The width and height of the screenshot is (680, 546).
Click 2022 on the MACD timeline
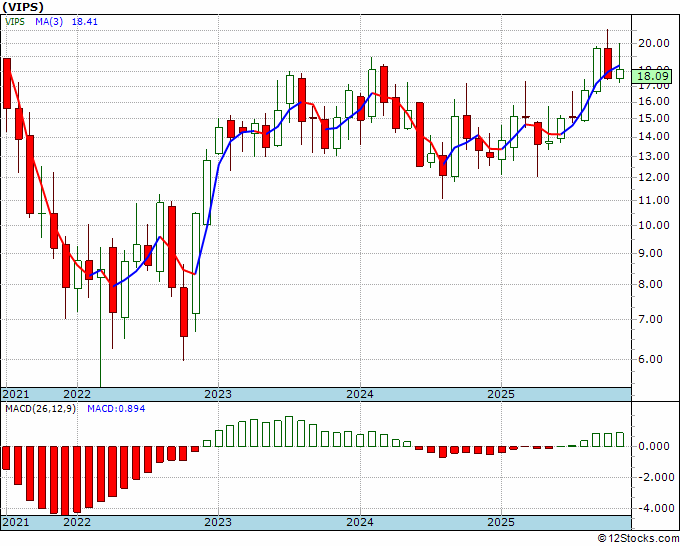77,522
